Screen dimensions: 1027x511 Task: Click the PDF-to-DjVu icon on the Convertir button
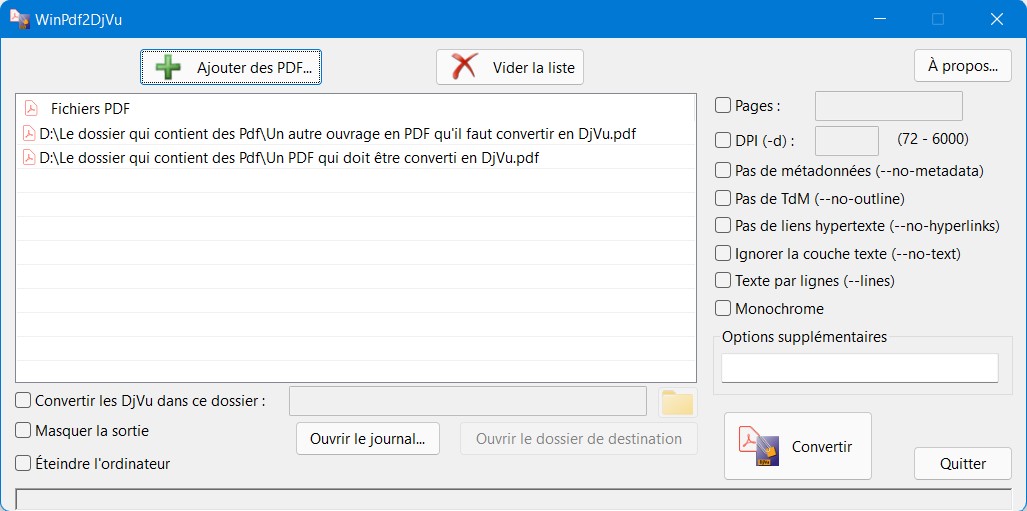pyautogui.click(x=758, y=446)
